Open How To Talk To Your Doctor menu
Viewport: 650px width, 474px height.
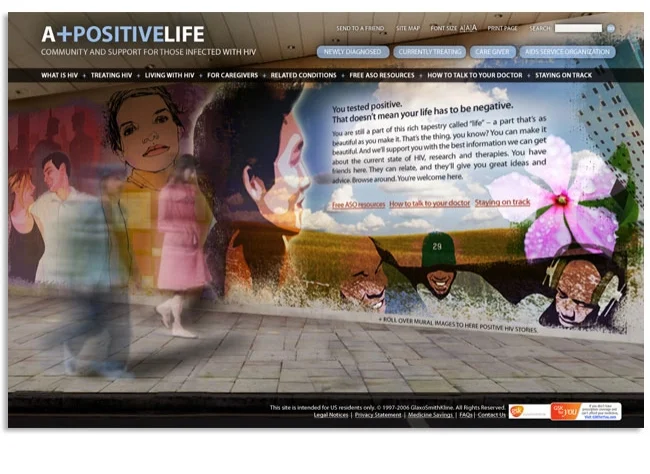point(475,75)
